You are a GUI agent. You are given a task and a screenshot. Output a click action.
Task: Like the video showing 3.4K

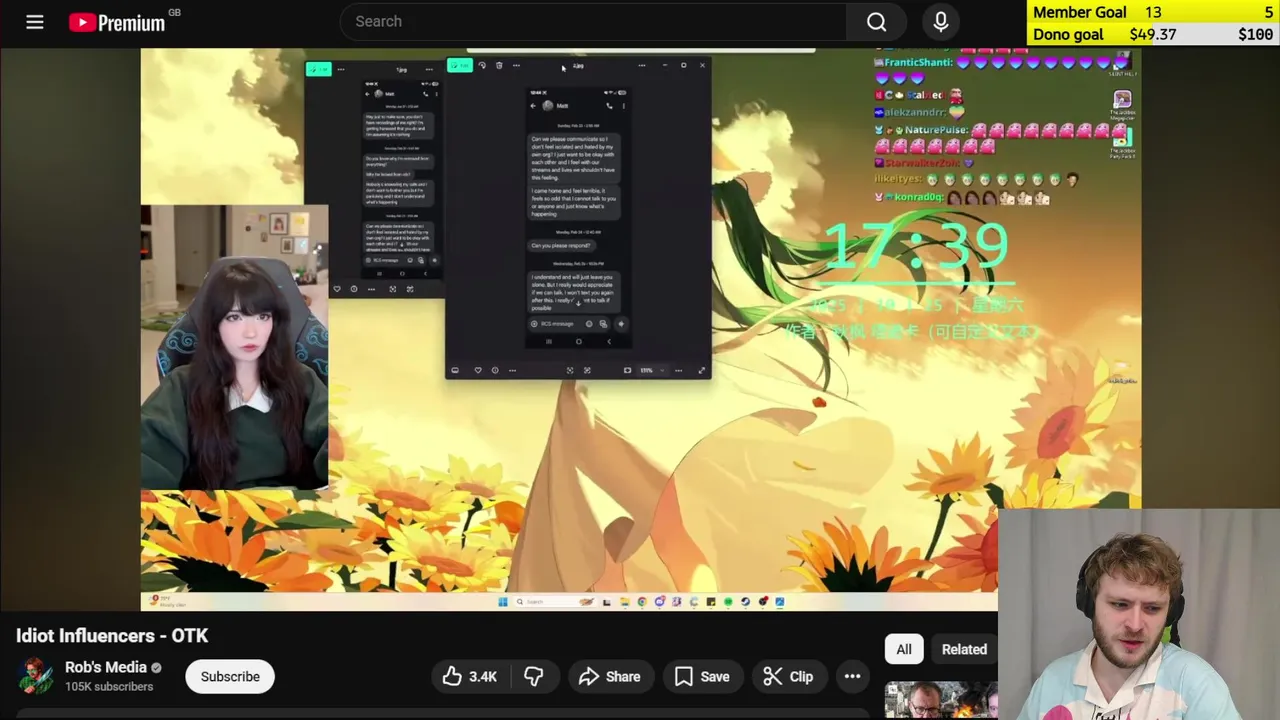tap(470, 677)
